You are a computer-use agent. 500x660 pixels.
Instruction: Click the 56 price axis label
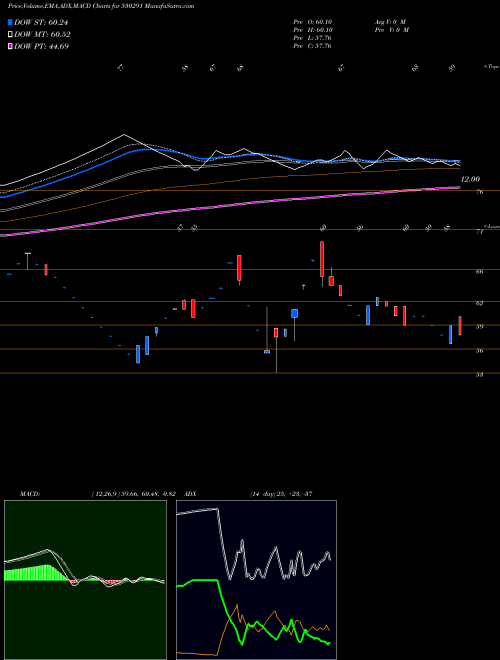pyautogui.click(x=480, y=351)
